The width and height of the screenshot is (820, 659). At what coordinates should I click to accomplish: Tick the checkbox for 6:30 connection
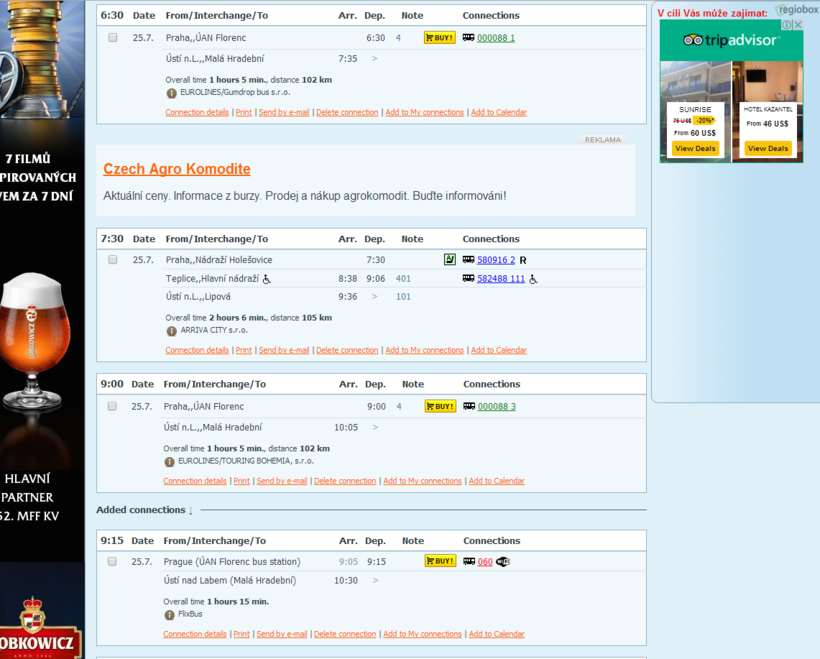coord(113,38)
